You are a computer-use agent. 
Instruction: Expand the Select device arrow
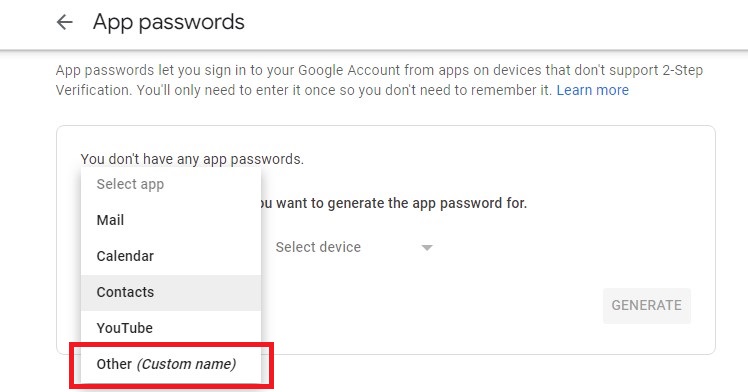(427, 248)
